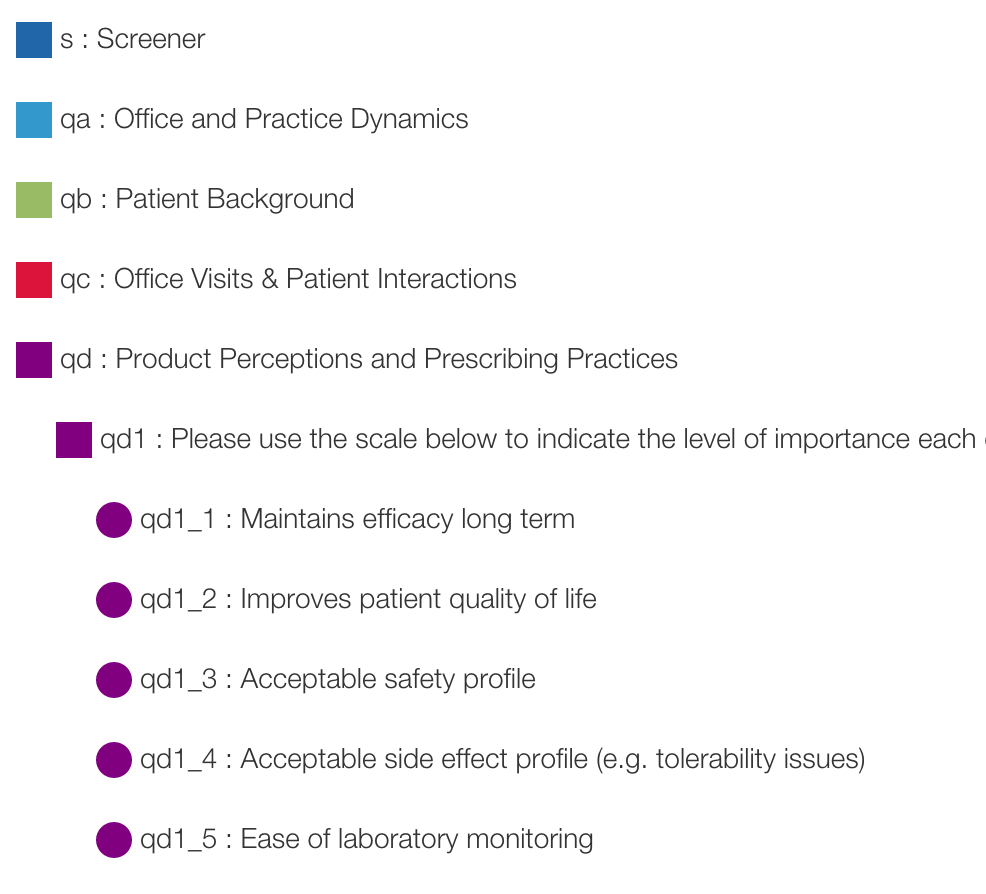Click the purple circle beside qd1_1
The height and width of the screenshot is (894, 986).
point(114,520)
